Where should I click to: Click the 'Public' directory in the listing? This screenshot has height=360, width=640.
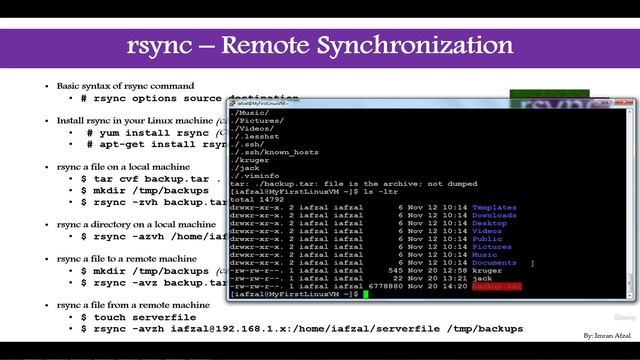pyautogui.click(x=487, y=239)
